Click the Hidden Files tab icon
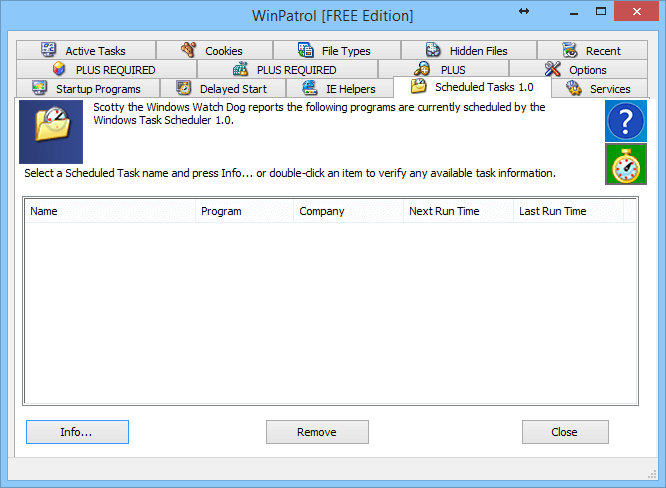The width and height of the screenshot is (666, 488). (433, 50)
